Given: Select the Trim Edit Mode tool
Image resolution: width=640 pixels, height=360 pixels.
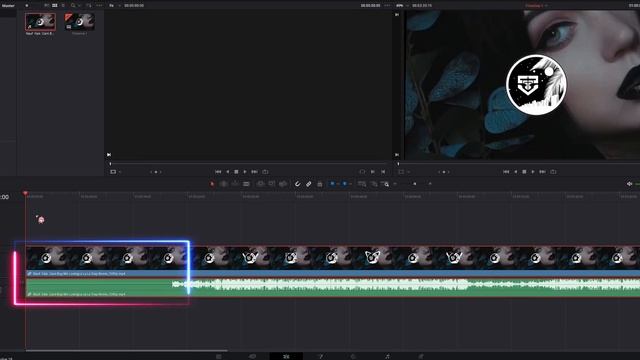Looking at the screenshot, I should [x=223, y=184].
